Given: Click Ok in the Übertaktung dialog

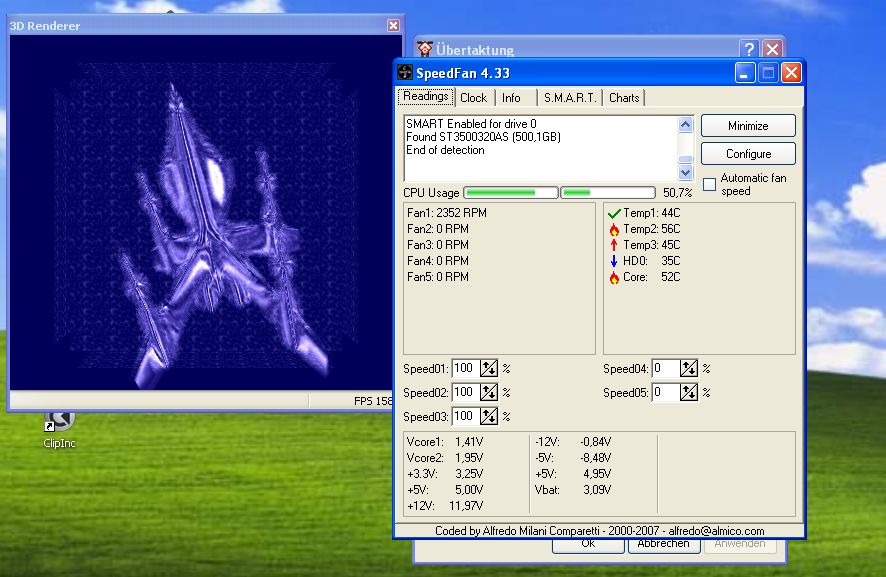Looking at the screenshot, I should 588,545.
